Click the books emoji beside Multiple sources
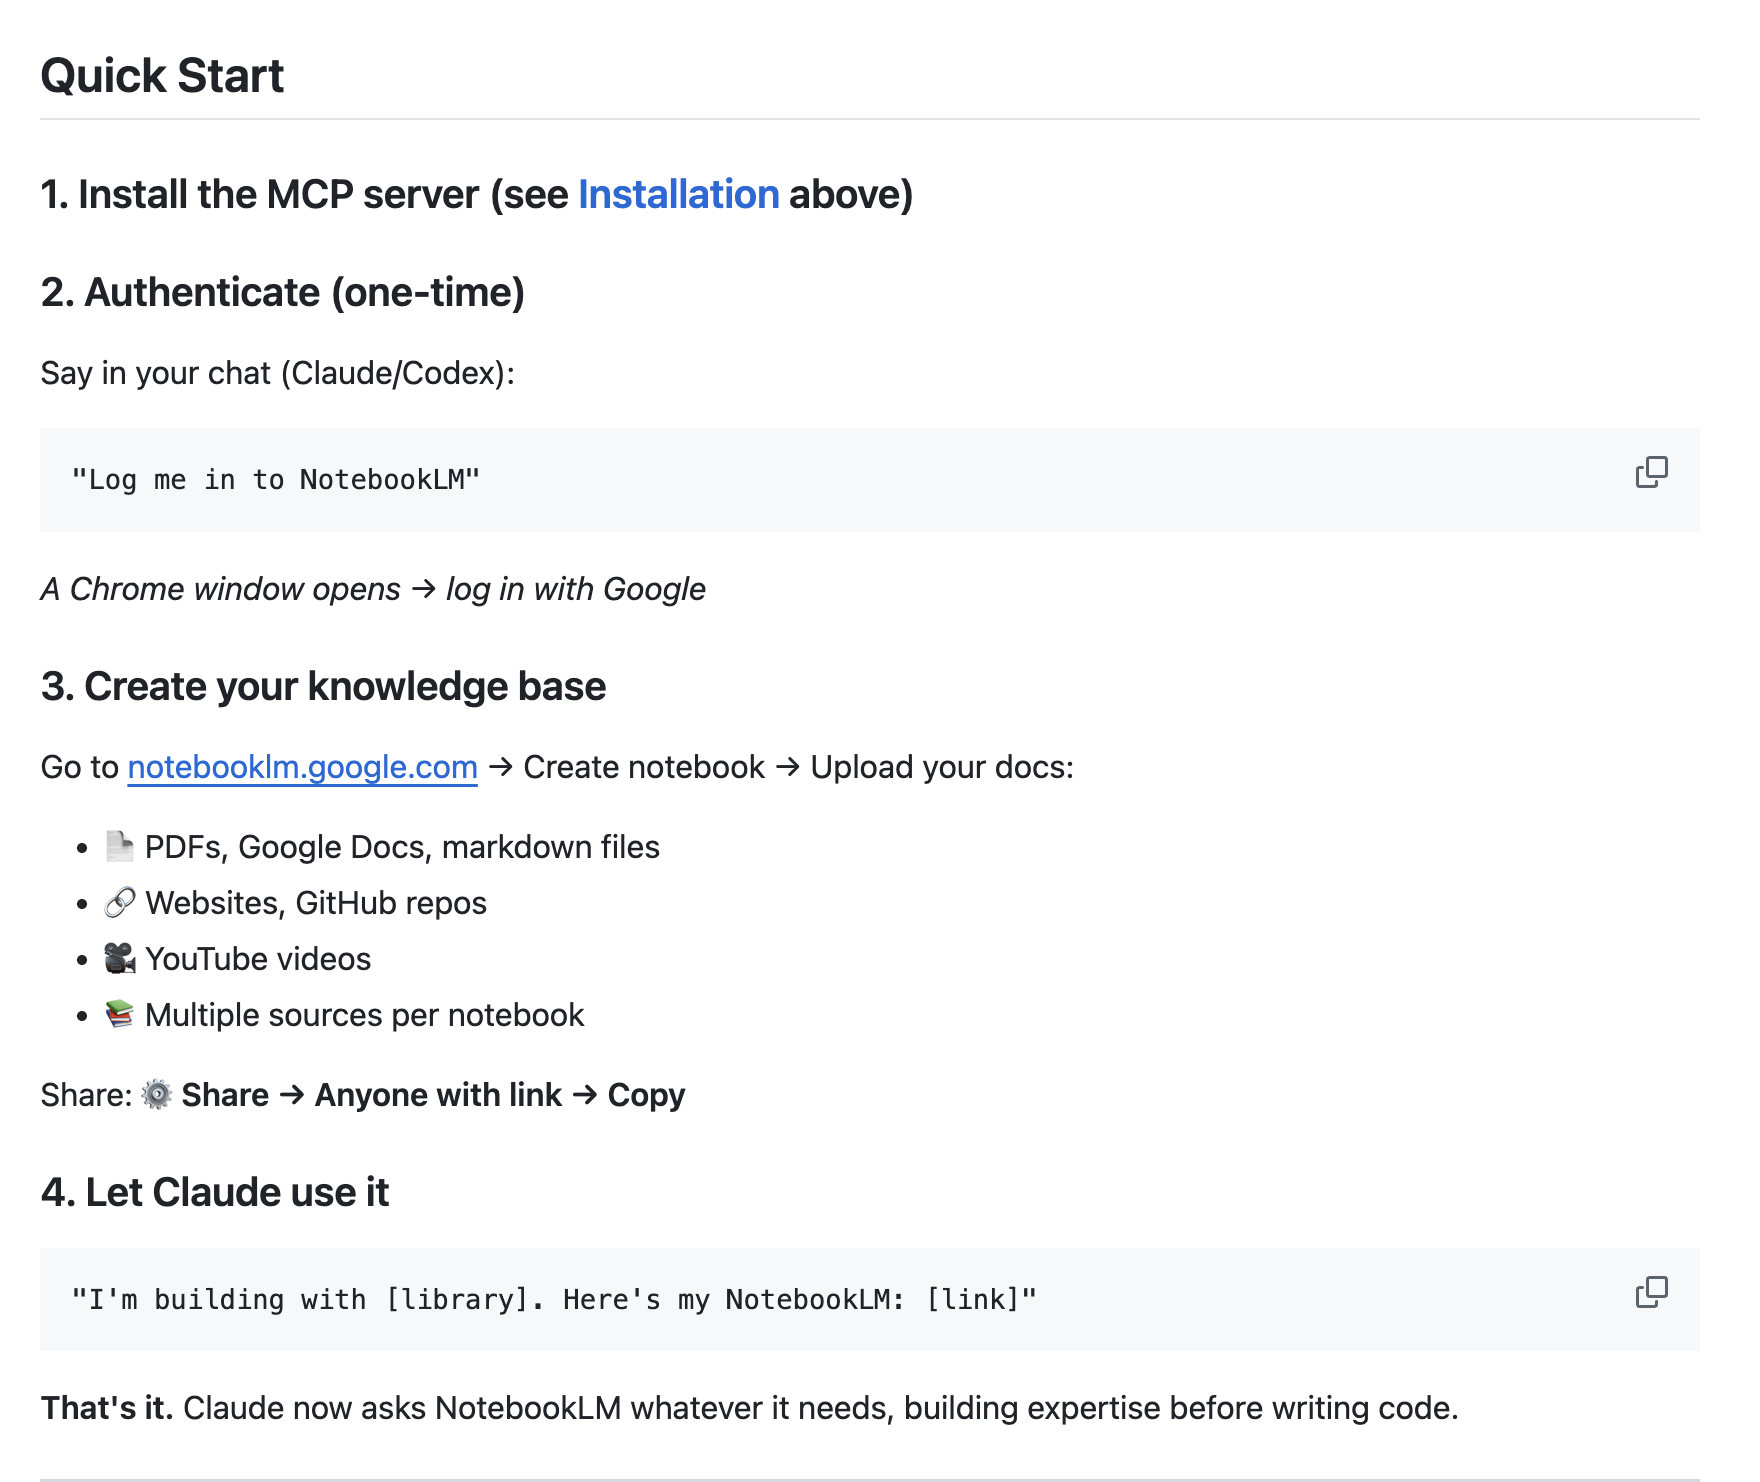This screenshot has height=1482, width=1760. coord(120,1015)
